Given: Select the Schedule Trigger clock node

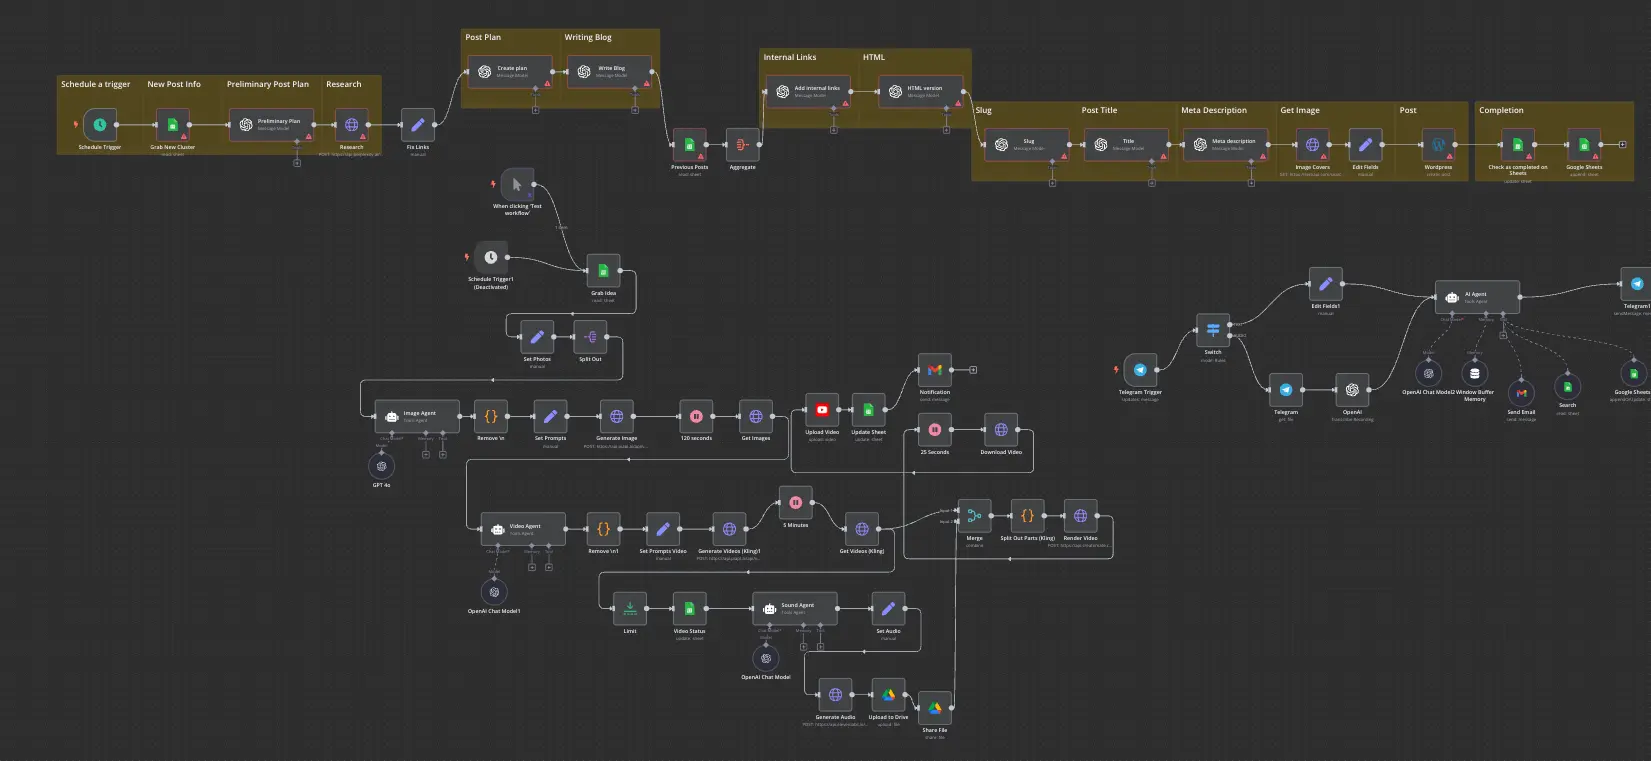Looking at the screenshot, I should pyautogui.click(x=100, y=125).
